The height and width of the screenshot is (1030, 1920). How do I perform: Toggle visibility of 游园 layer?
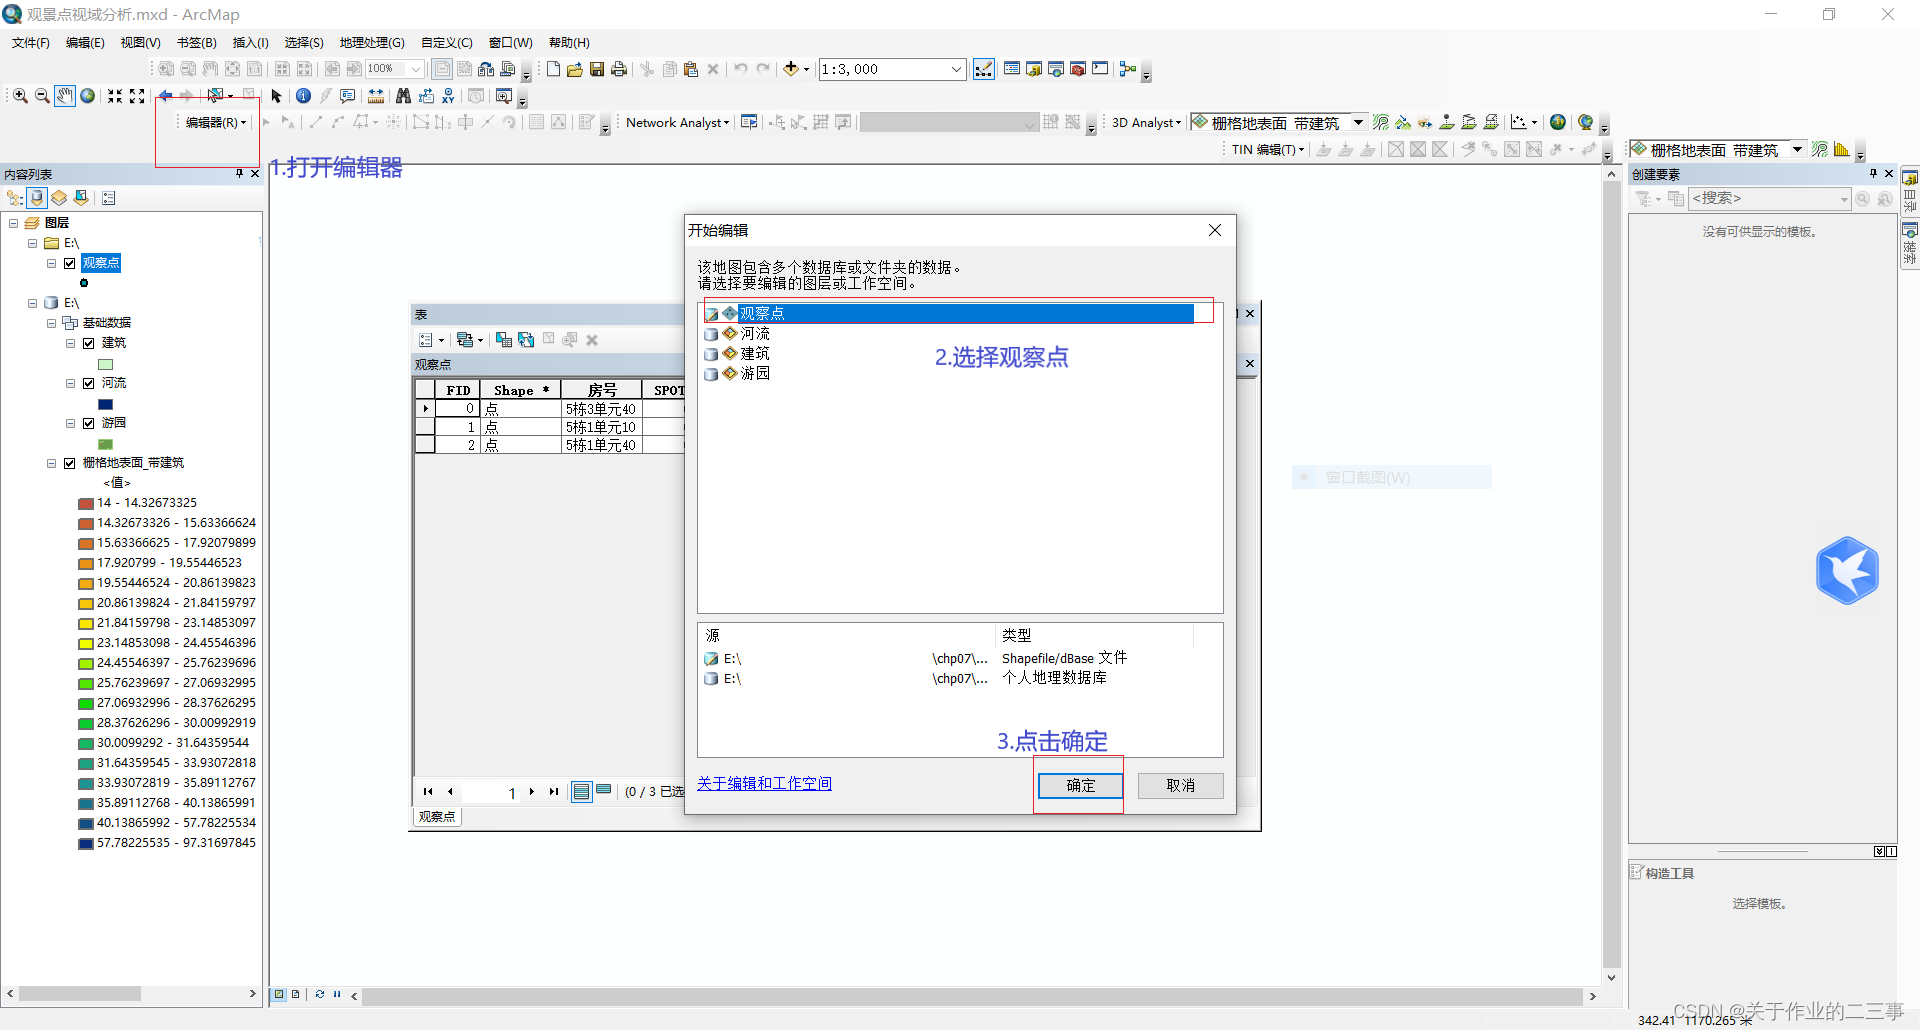coord(89,423)
